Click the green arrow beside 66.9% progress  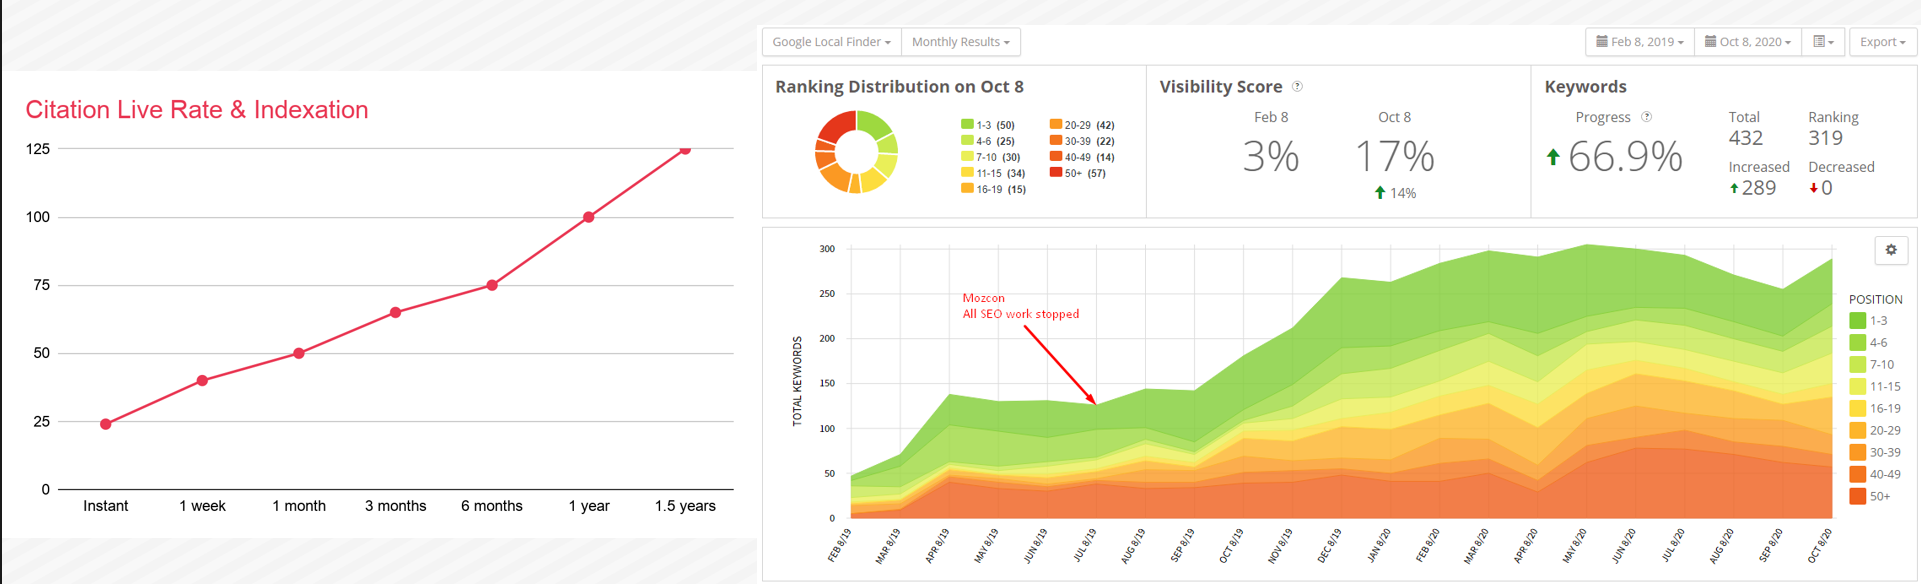click(x=1553, y=157)
